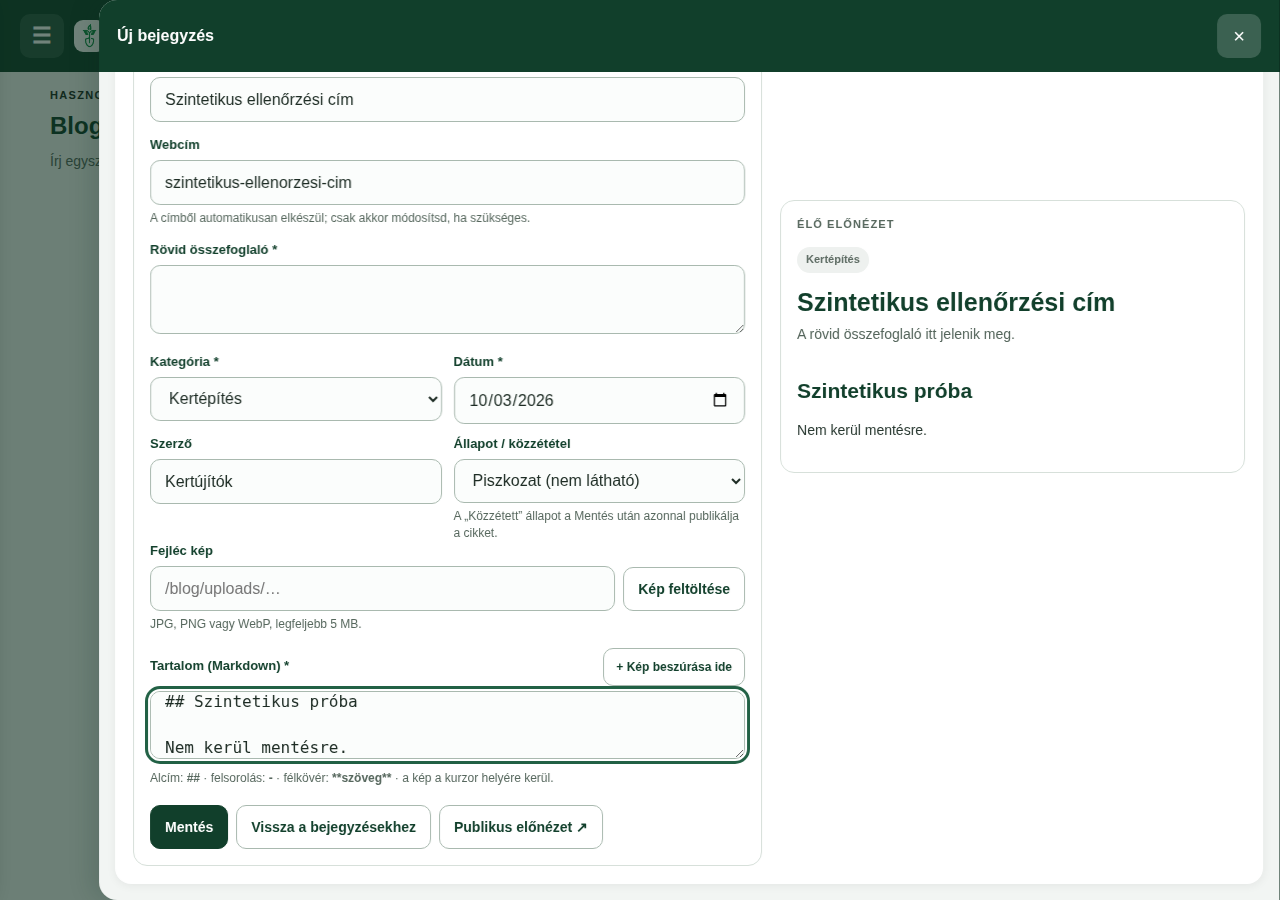
Task: Click the Szerző field Kertújítók
Action: tap(296, 481)
